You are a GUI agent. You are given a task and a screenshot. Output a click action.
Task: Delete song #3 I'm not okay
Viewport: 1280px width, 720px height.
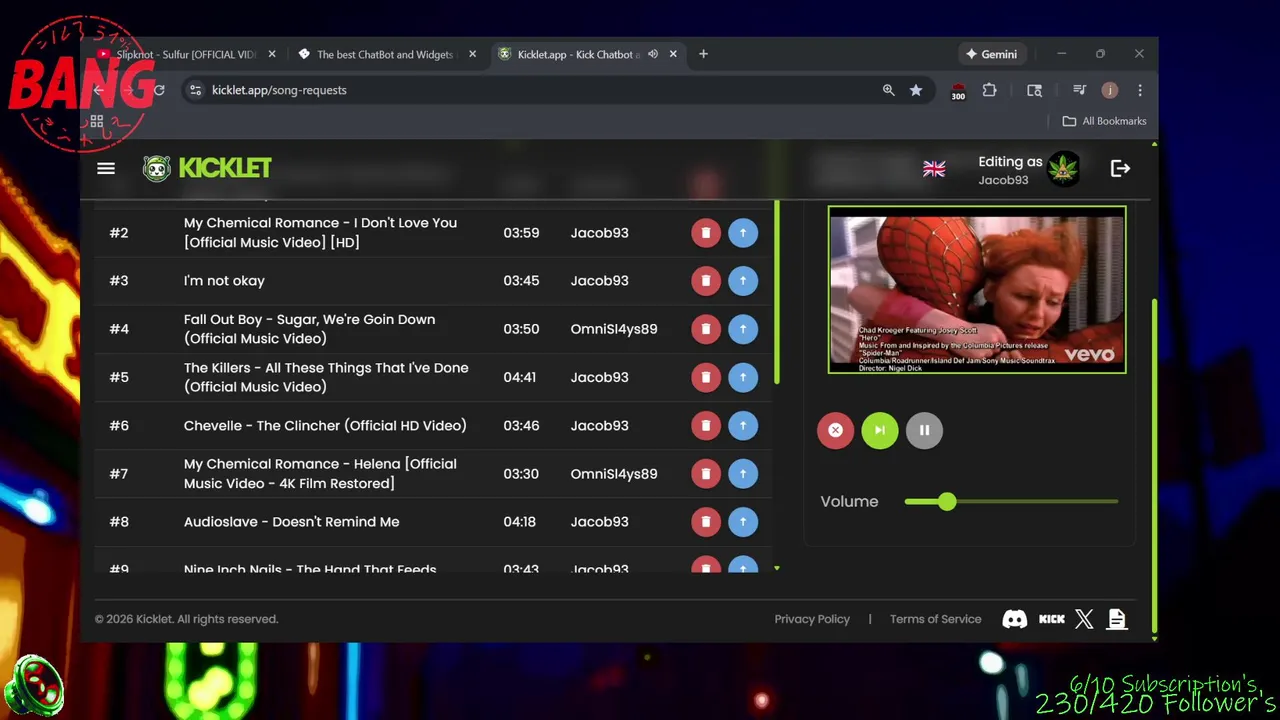pos(705,281)
